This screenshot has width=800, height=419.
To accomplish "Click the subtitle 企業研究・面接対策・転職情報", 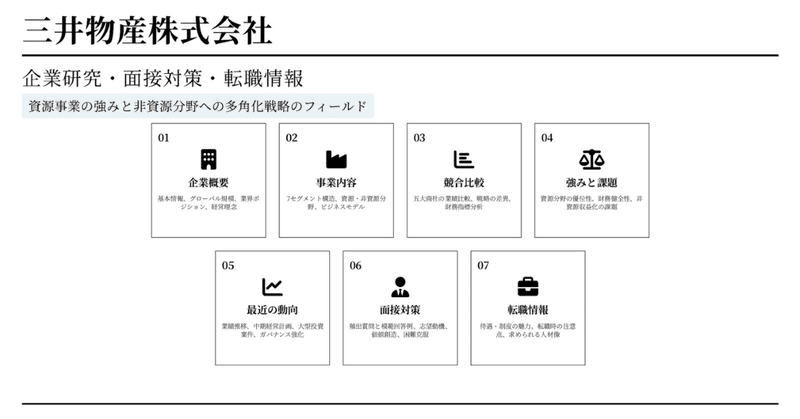I will pos(163,79).
